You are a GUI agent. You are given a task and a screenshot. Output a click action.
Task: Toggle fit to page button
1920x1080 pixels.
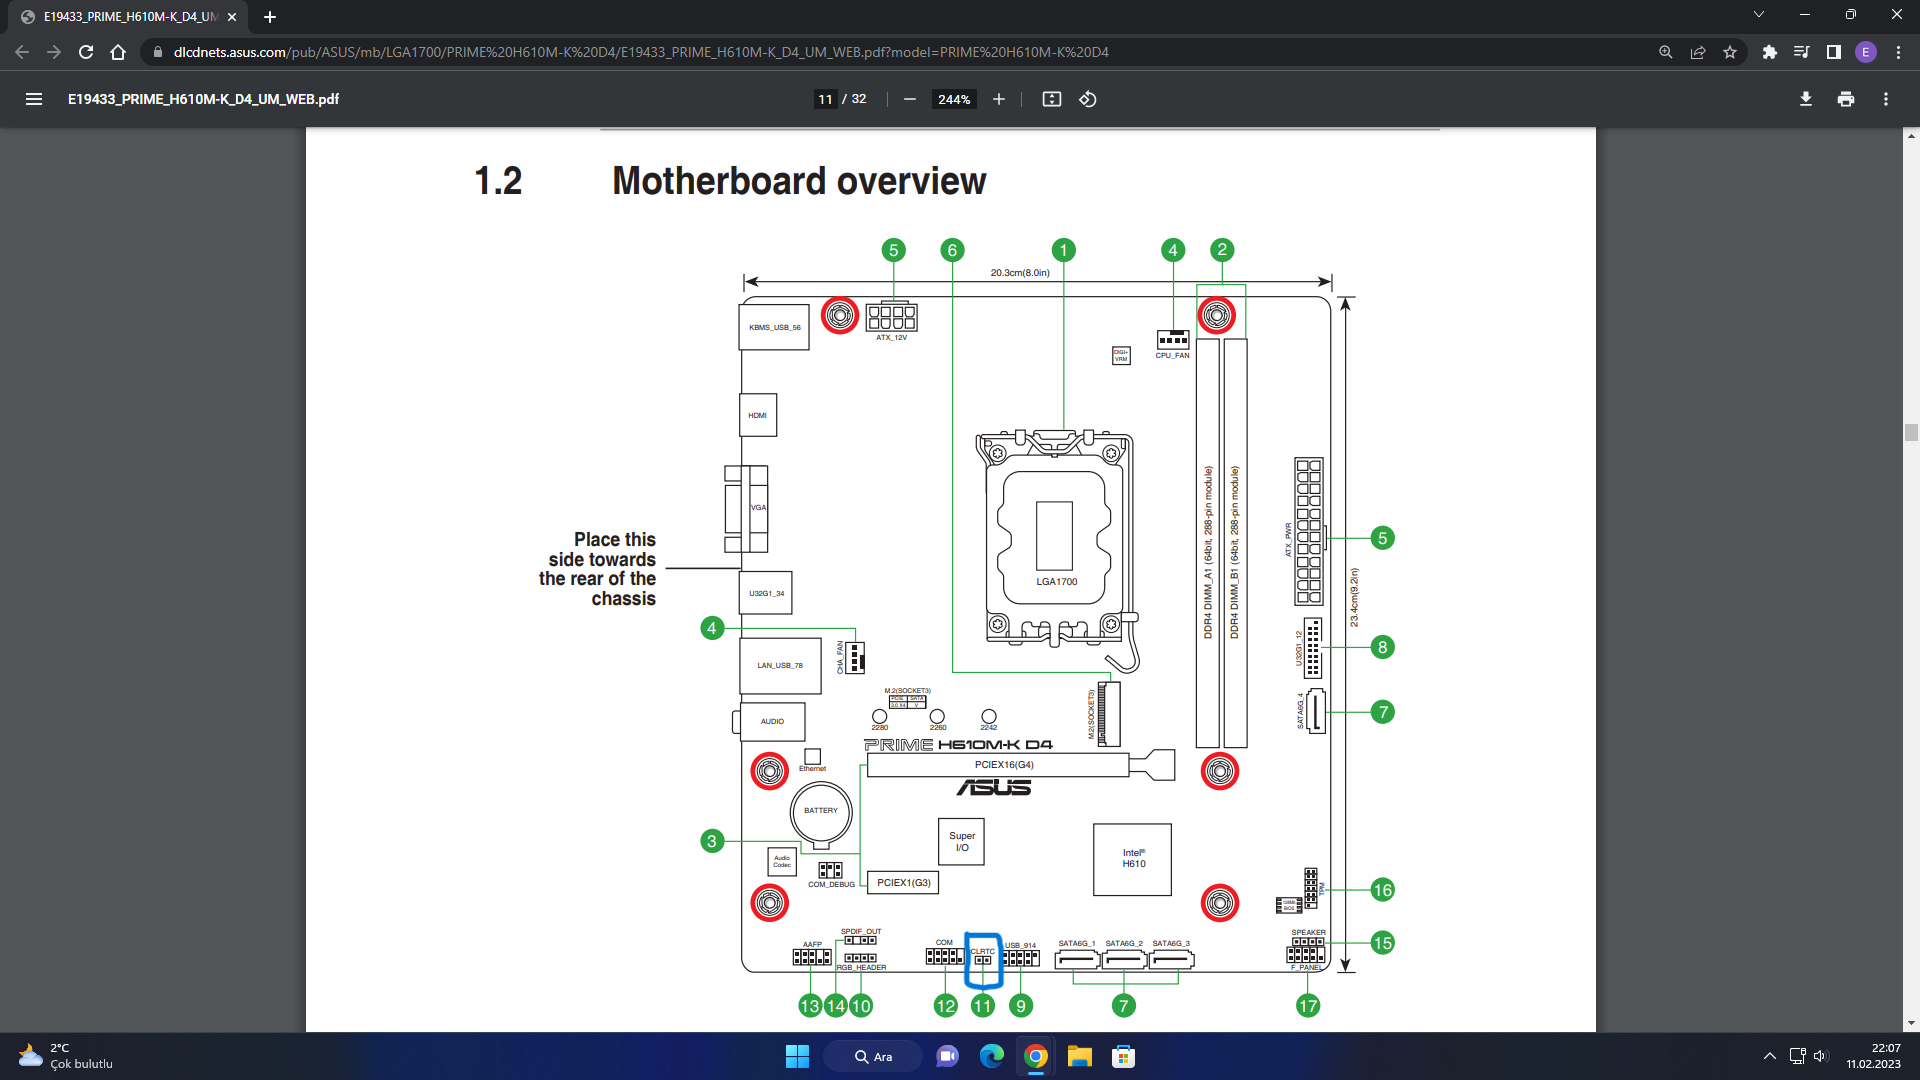(x=1051, y=99)
